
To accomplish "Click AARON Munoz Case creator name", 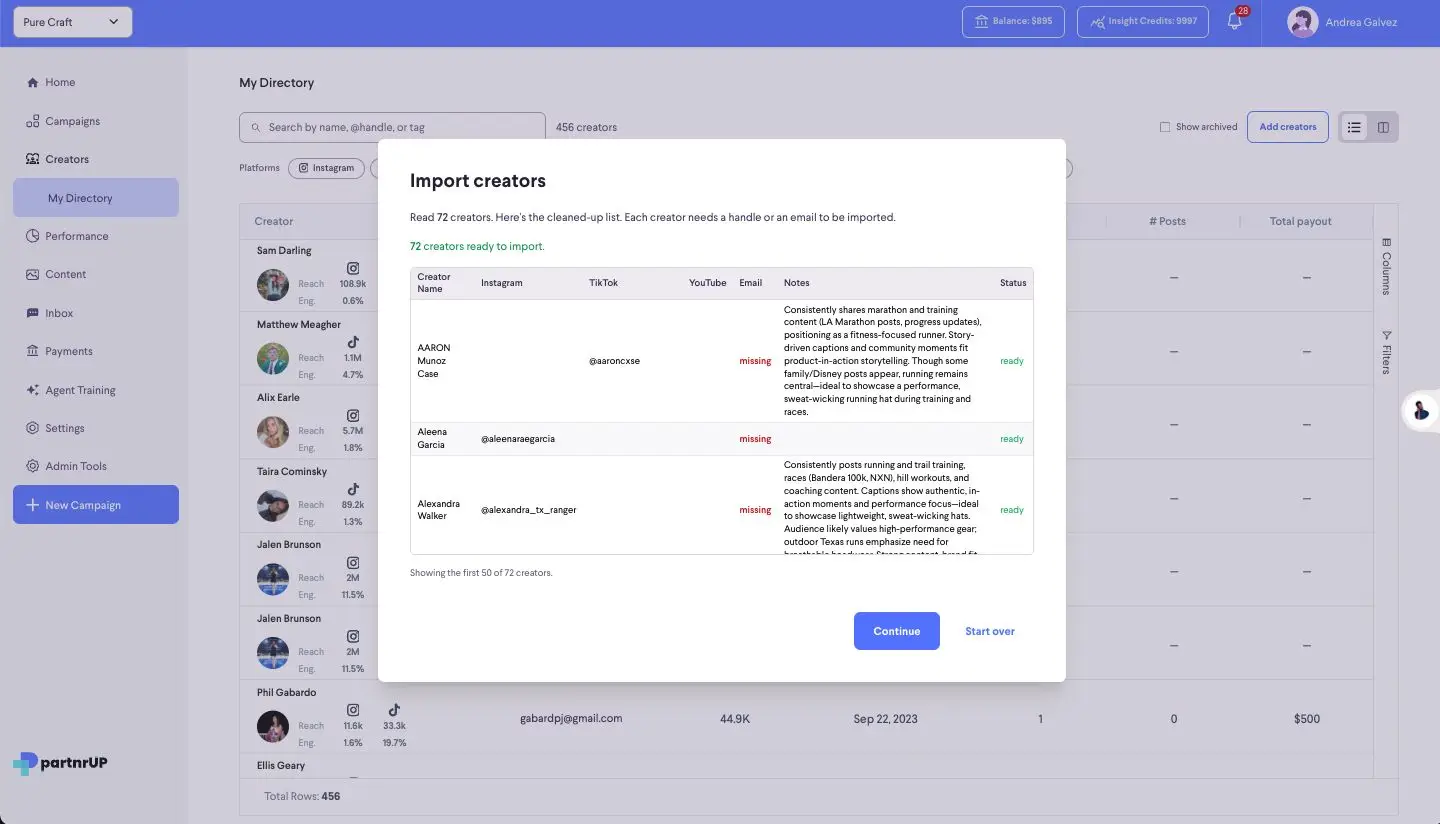I will [x=434, y=361].
